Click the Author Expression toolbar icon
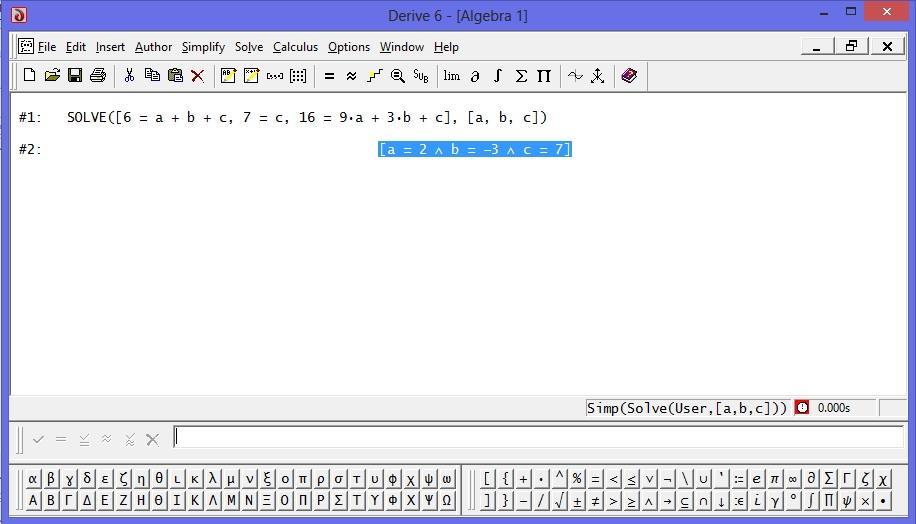Image resolution: width=916 pixels, height=524 pixels. tap(228, 75)
